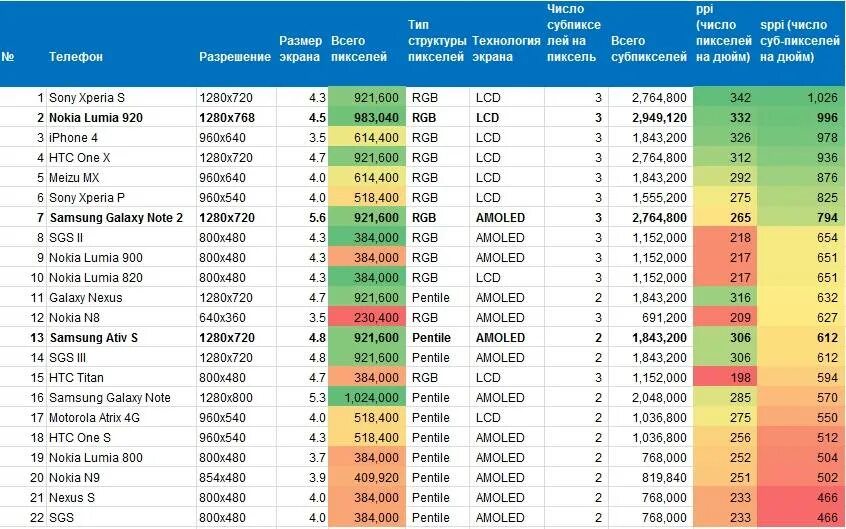Select the Galaxy Nexus Pentile cell
The width and height of the screenshot is (846, 529).
437,297
